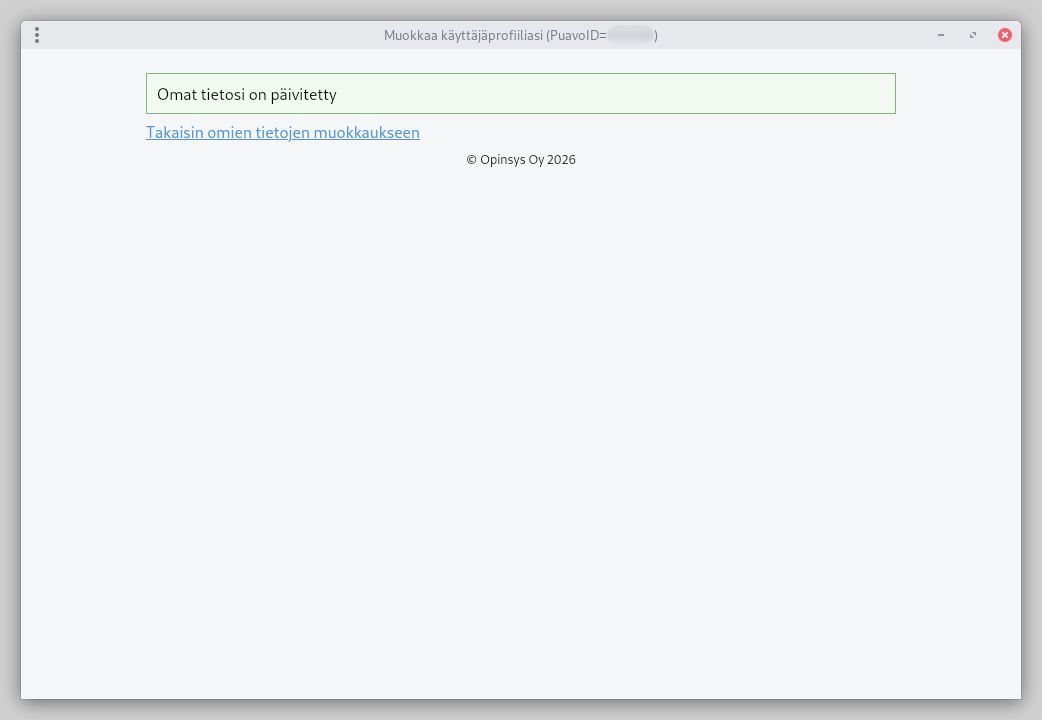This screenshot has height=720, width=1042.
Task: Click the empty right side of the green notice box
Action: click(x=700, y=94)
